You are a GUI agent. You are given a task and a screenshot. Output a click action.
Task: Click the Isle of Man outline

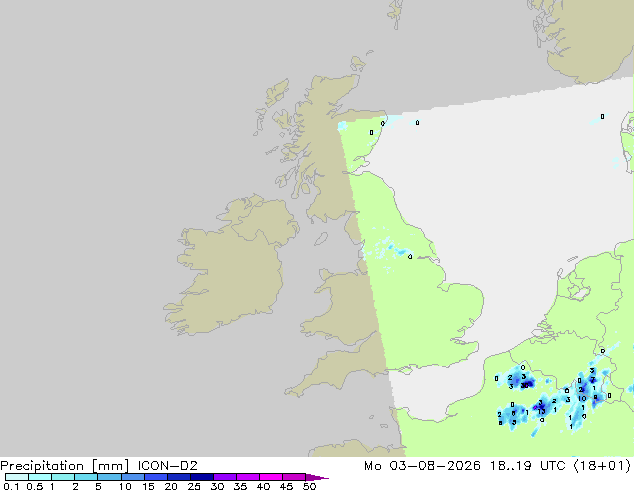[x=321, y=239]
